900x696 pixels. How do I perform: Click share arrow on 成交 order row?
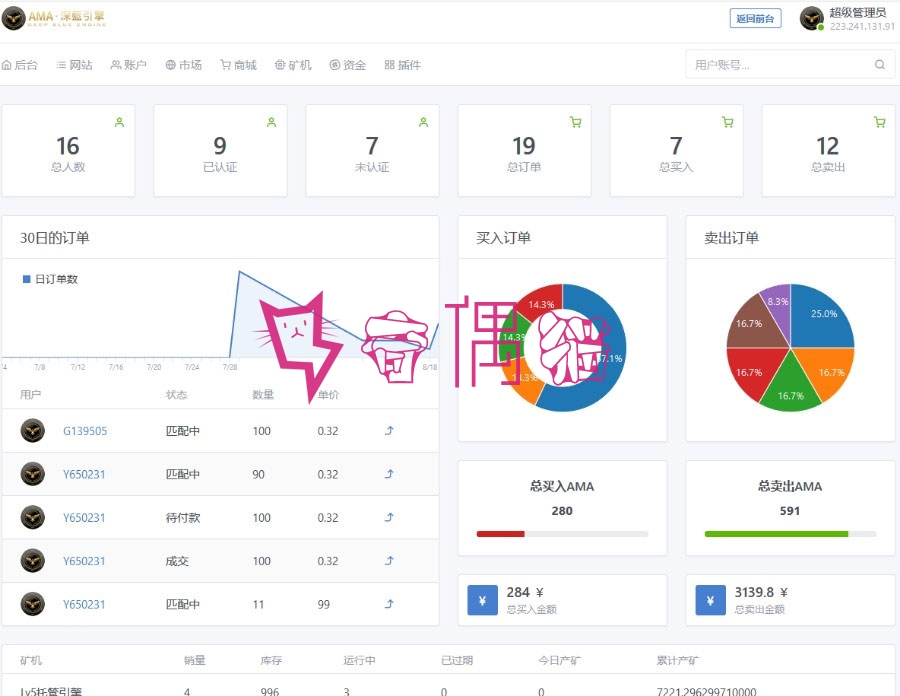click(389, 561)
